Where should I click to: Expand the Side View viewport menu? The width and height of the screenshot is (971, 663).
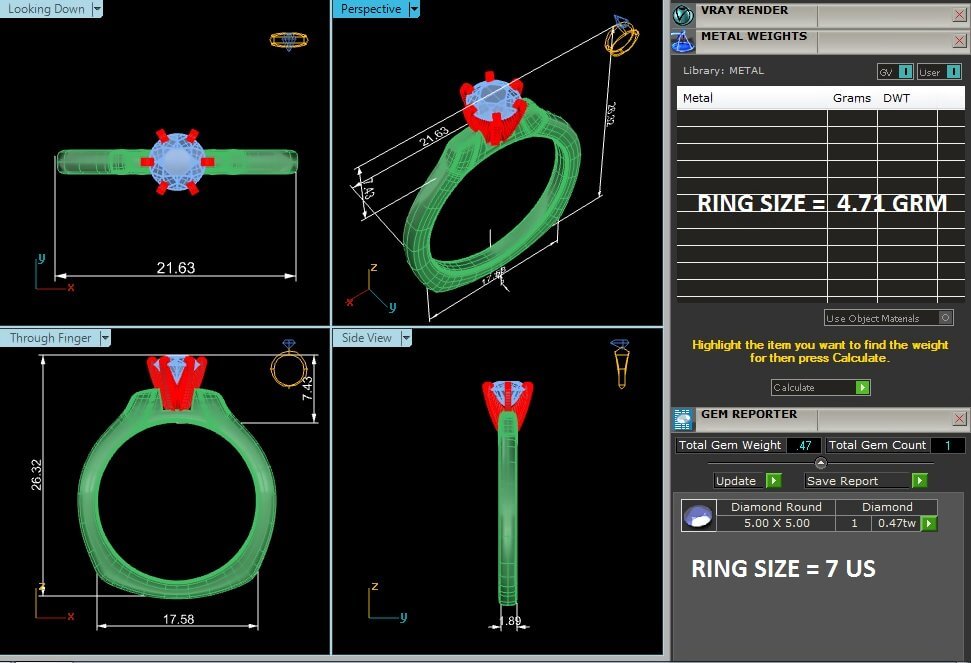(406, 338)
